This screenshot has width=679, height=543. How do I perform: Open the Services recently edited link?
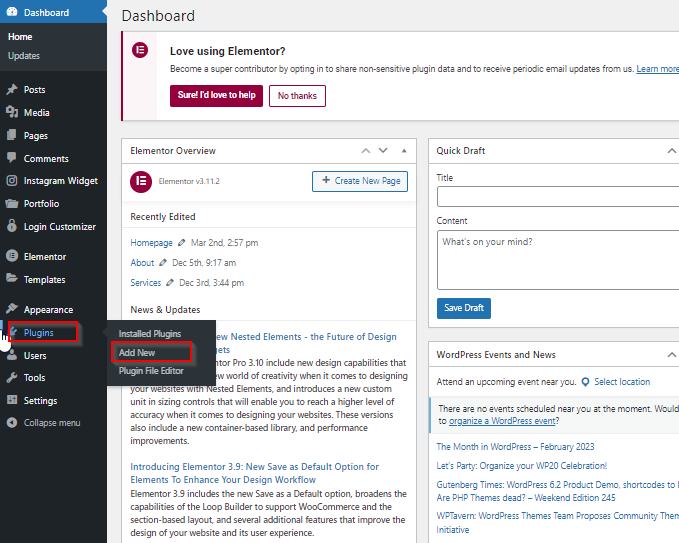146,283
